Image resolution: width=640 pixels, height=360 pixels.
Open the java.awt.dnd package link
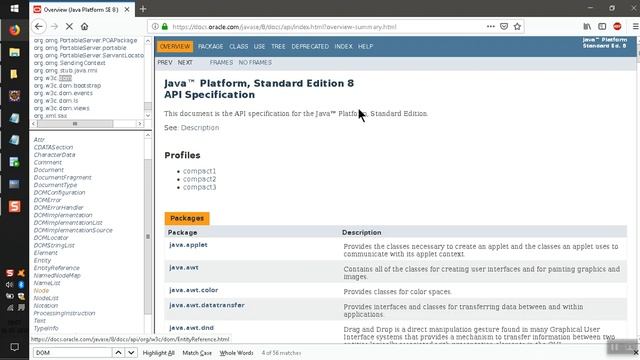191,328
